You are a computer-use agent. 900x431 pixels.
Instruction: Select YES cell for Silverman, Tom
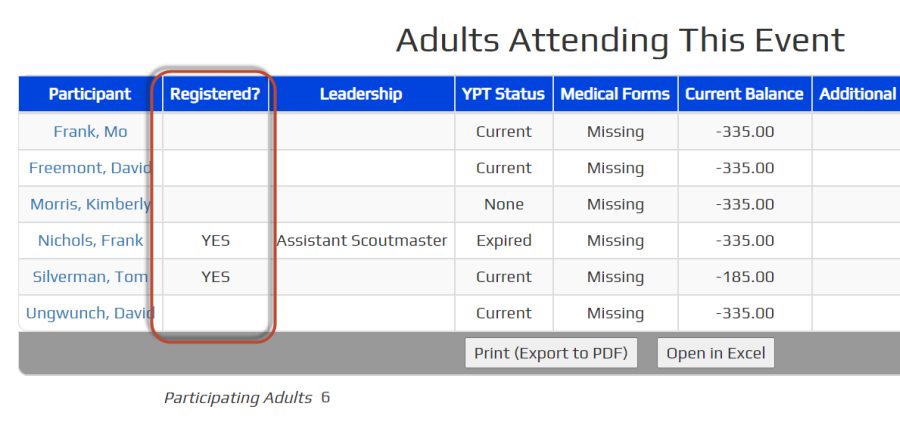coord(215,277)
